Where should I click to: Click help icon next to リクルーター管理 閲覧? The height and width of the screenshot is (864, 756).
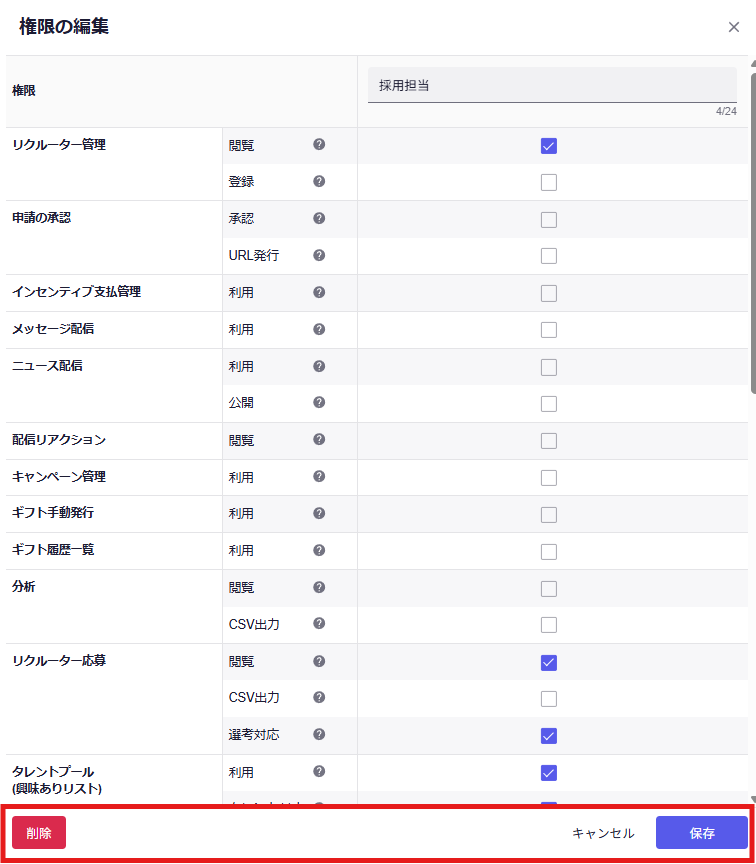point(319,145)
